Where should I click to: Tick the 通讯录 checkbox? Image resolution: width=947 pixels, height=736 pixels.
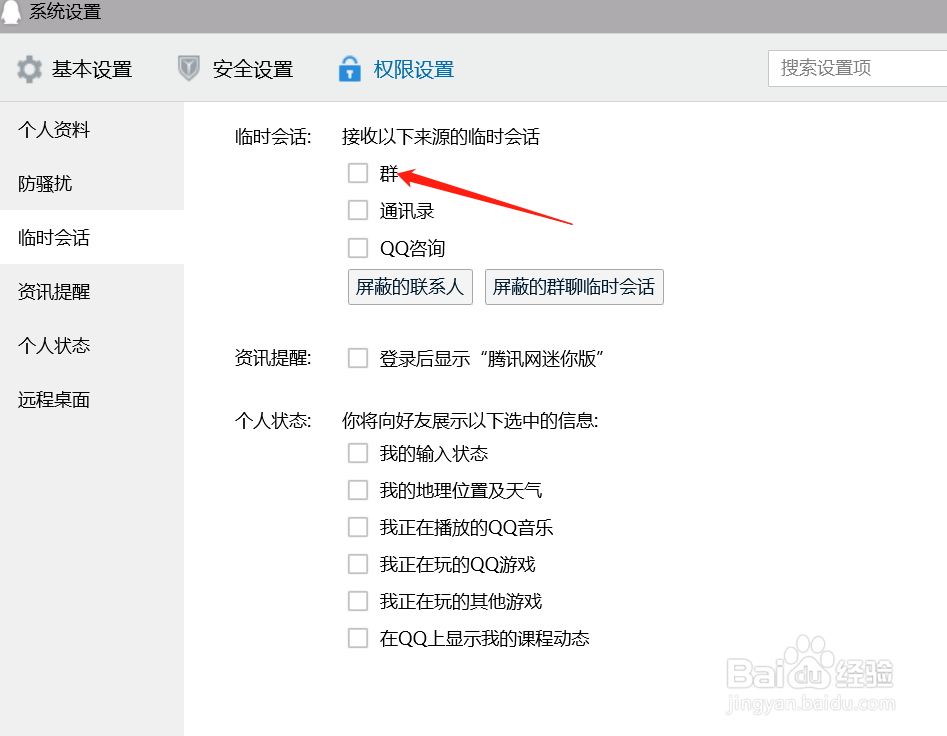click(358, 210)
